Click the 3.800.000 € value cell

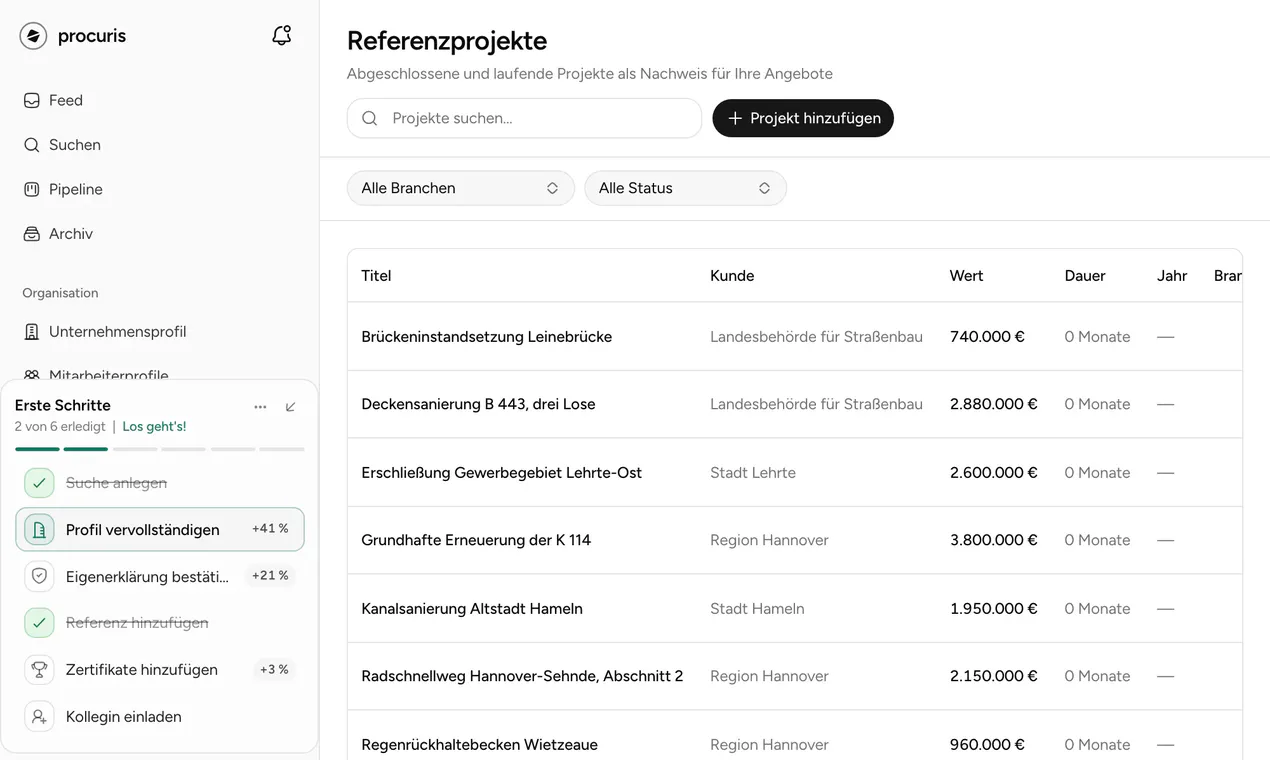pyautogui.click(x=994, y=540)
